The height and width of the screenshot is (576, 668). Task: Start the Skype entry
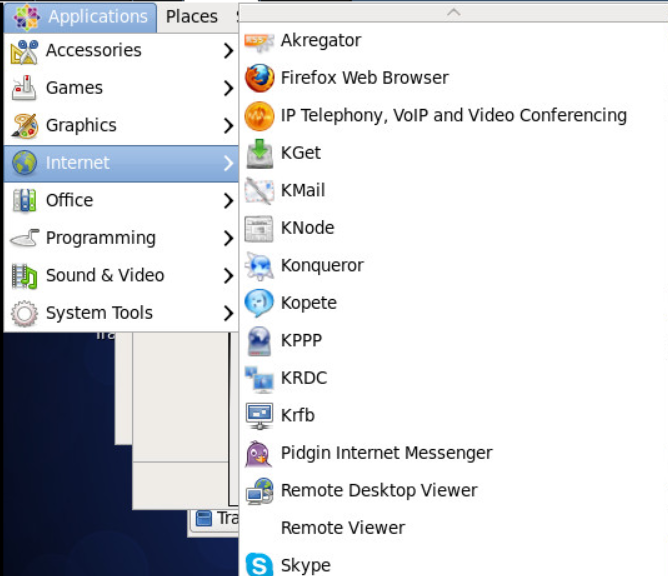click(x=453, y=562)
